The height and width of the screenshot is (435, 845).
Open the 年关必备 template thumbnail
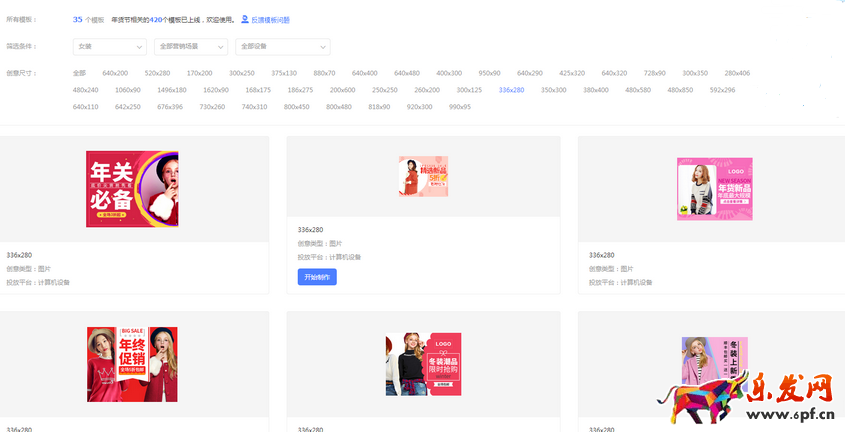click(x=132, y=189)
